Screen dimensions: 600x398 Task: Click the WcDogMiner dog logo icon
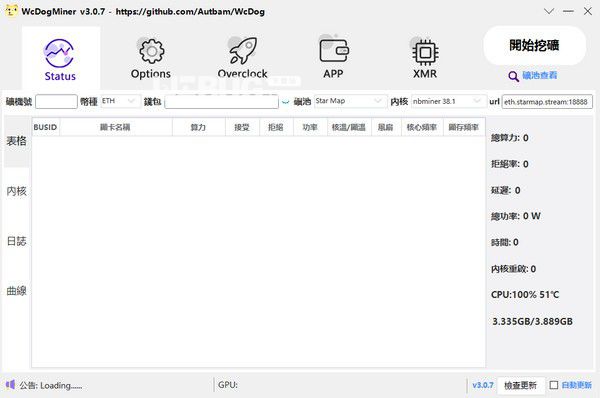tap(11, 11)
